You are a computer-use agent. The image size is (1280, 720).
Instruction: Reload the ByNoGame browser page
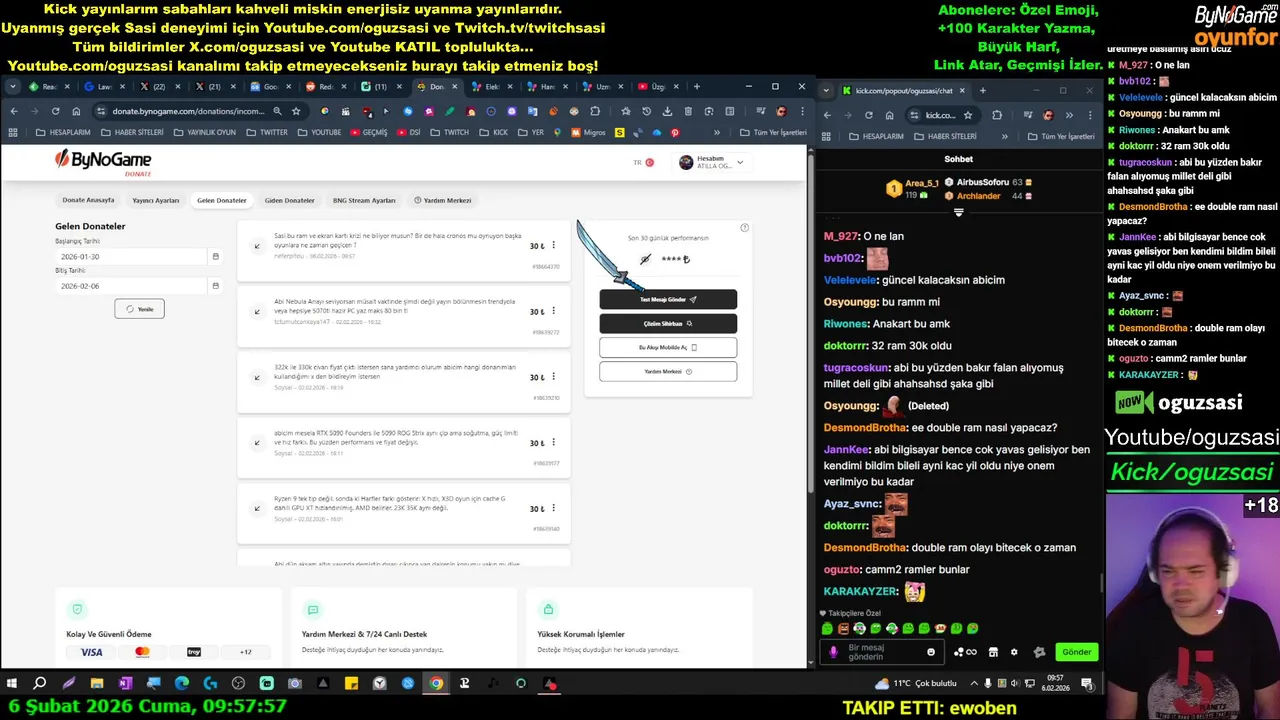tap(55, 111)
